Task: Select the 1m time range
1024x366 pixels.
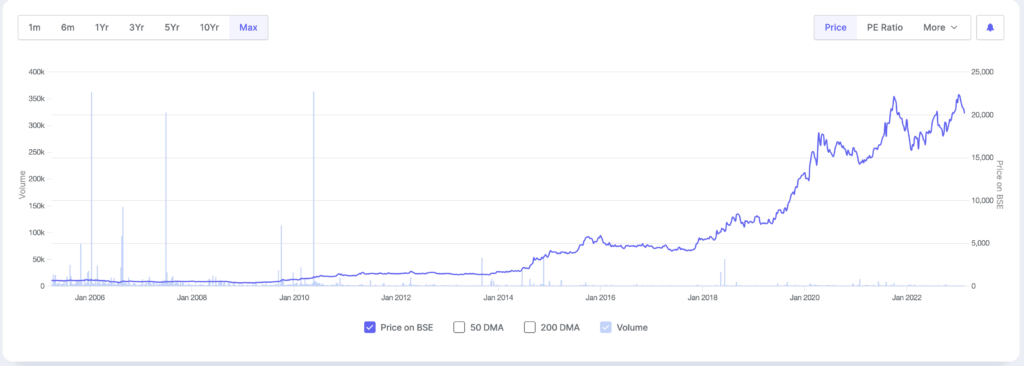Action: point(35,27)
